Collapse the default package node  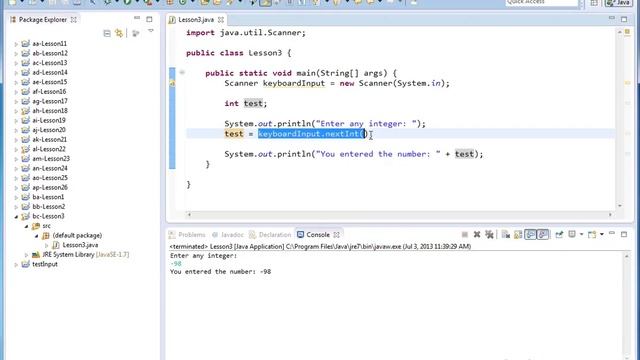pyautogui.click(x=36, y=236)
